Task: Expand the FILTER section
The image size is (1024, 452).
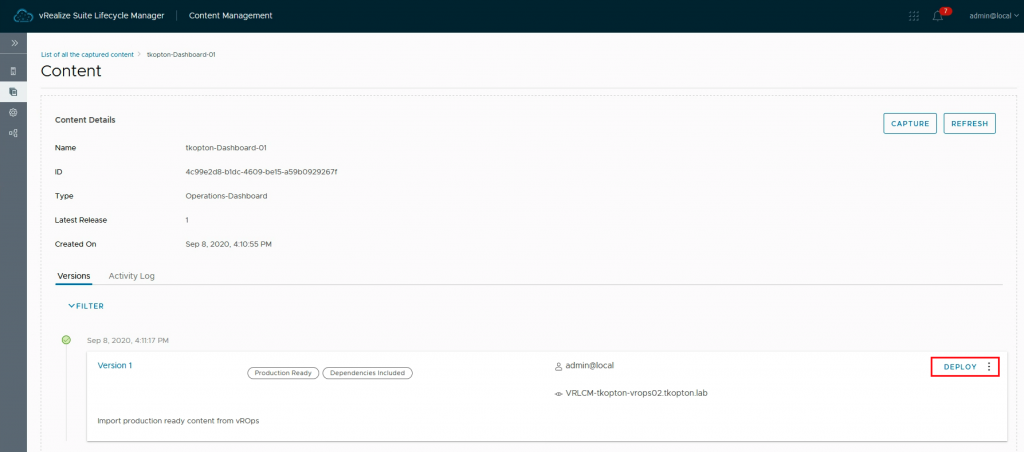Action: pos(86,306)
